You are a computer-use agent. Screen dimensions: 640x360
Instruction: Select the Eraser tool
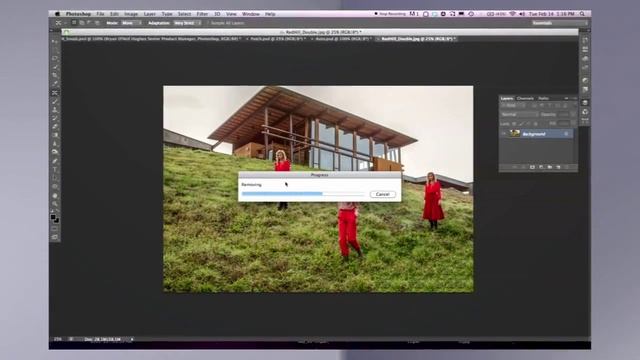[x=55, y=127]
